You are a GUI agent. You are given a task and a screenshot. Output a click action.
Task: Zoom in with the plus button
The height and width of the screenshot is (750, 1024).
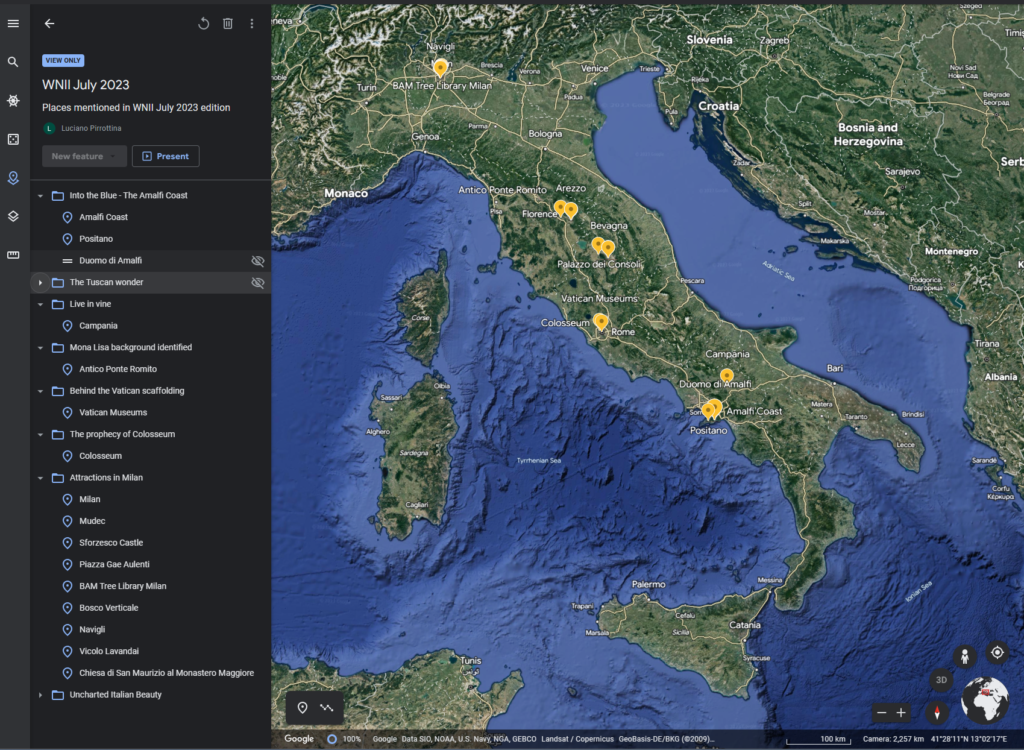coord(901,713)
